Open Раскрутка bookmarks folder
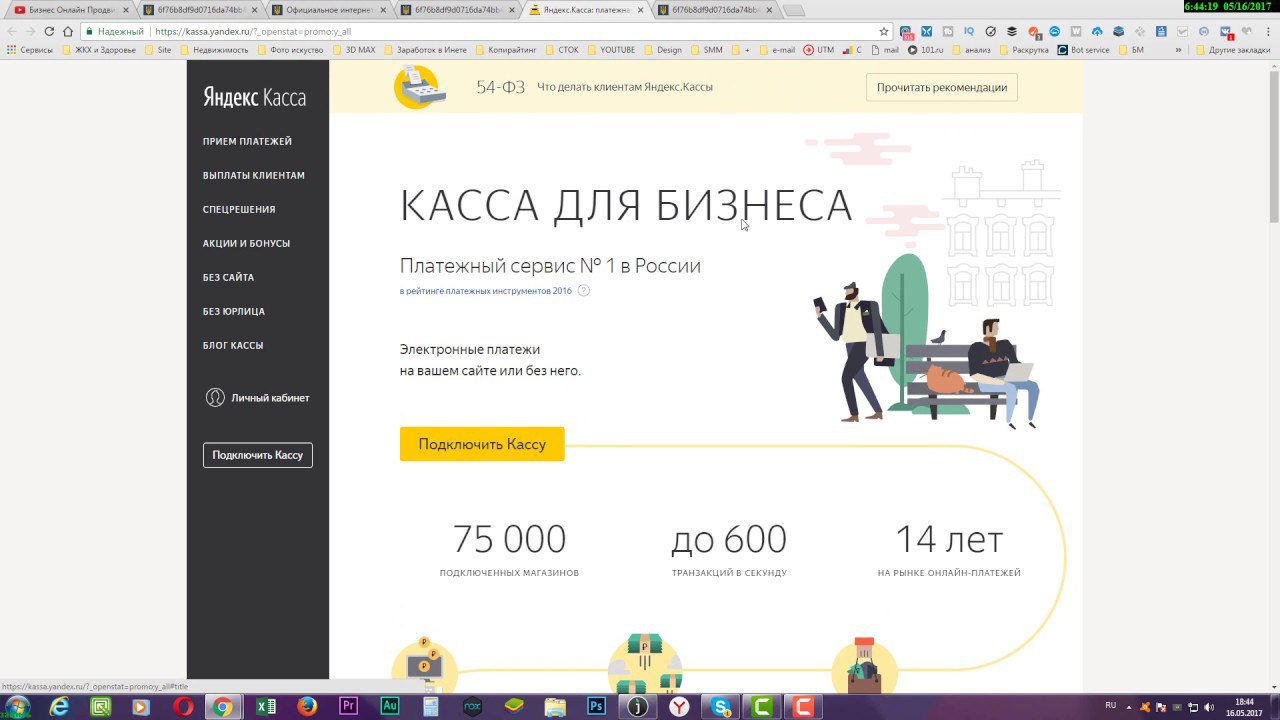This screenshot has height=720, width=1280. [x=1023, y=49]
